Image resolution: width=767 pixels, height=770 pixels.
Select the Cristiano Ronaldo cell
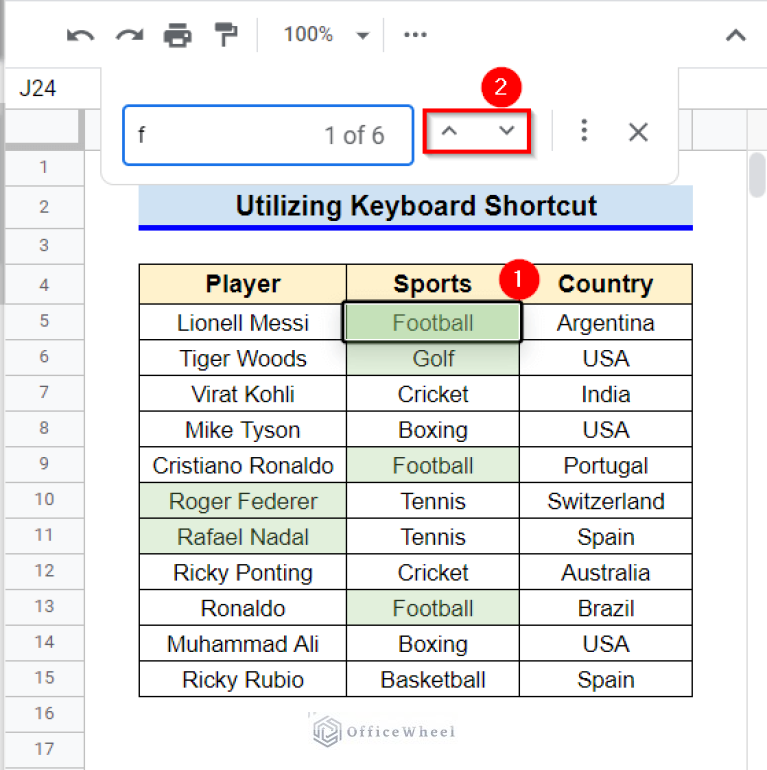click(x=243, y=465)
